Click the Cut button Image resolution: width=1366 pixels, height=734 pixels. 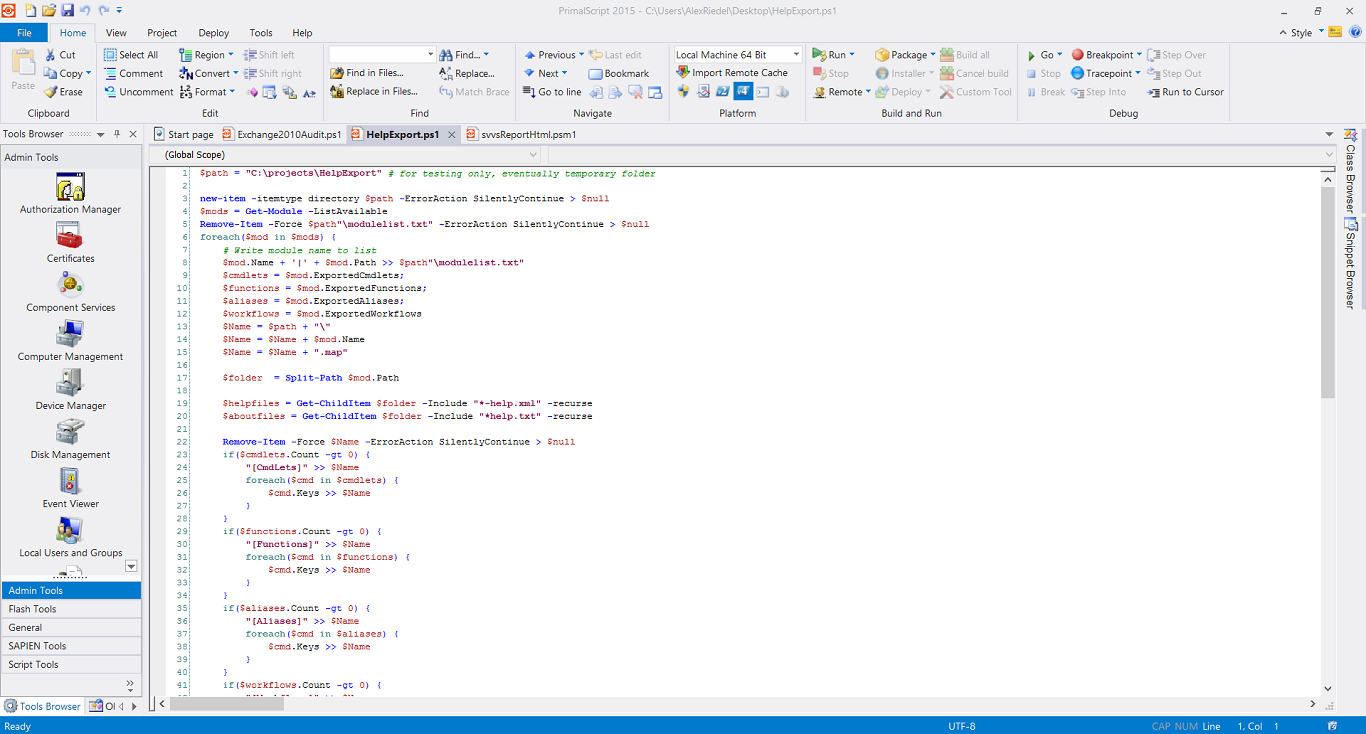click(60, 55)
